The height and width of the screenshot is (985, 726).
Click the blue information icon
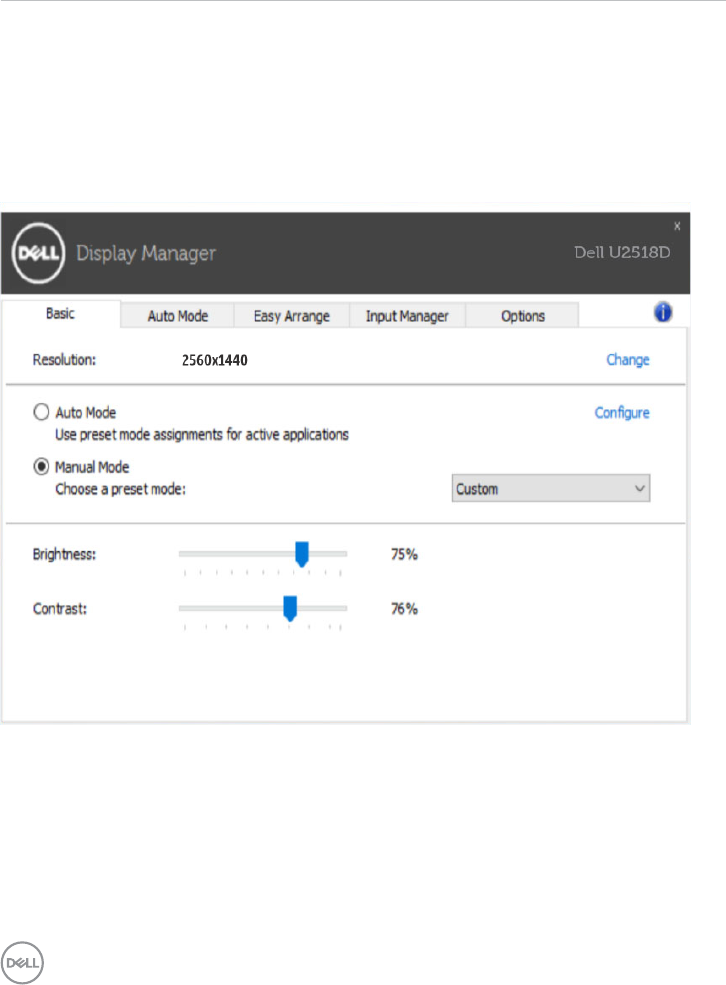point(662,313)
